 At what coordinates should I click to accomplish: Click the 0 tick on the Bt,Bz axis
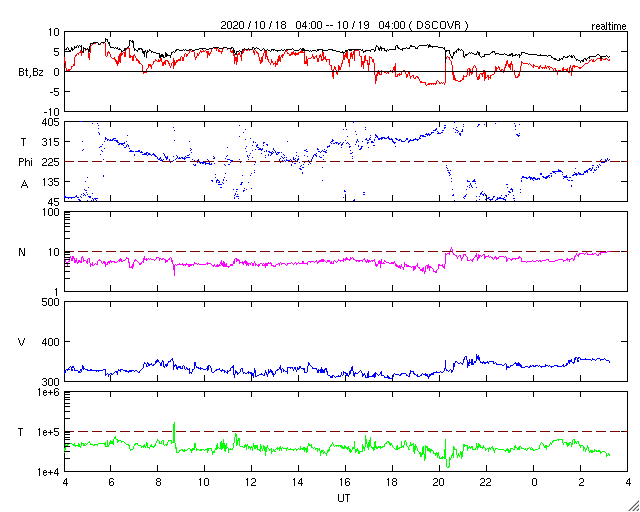pos(56,71)
